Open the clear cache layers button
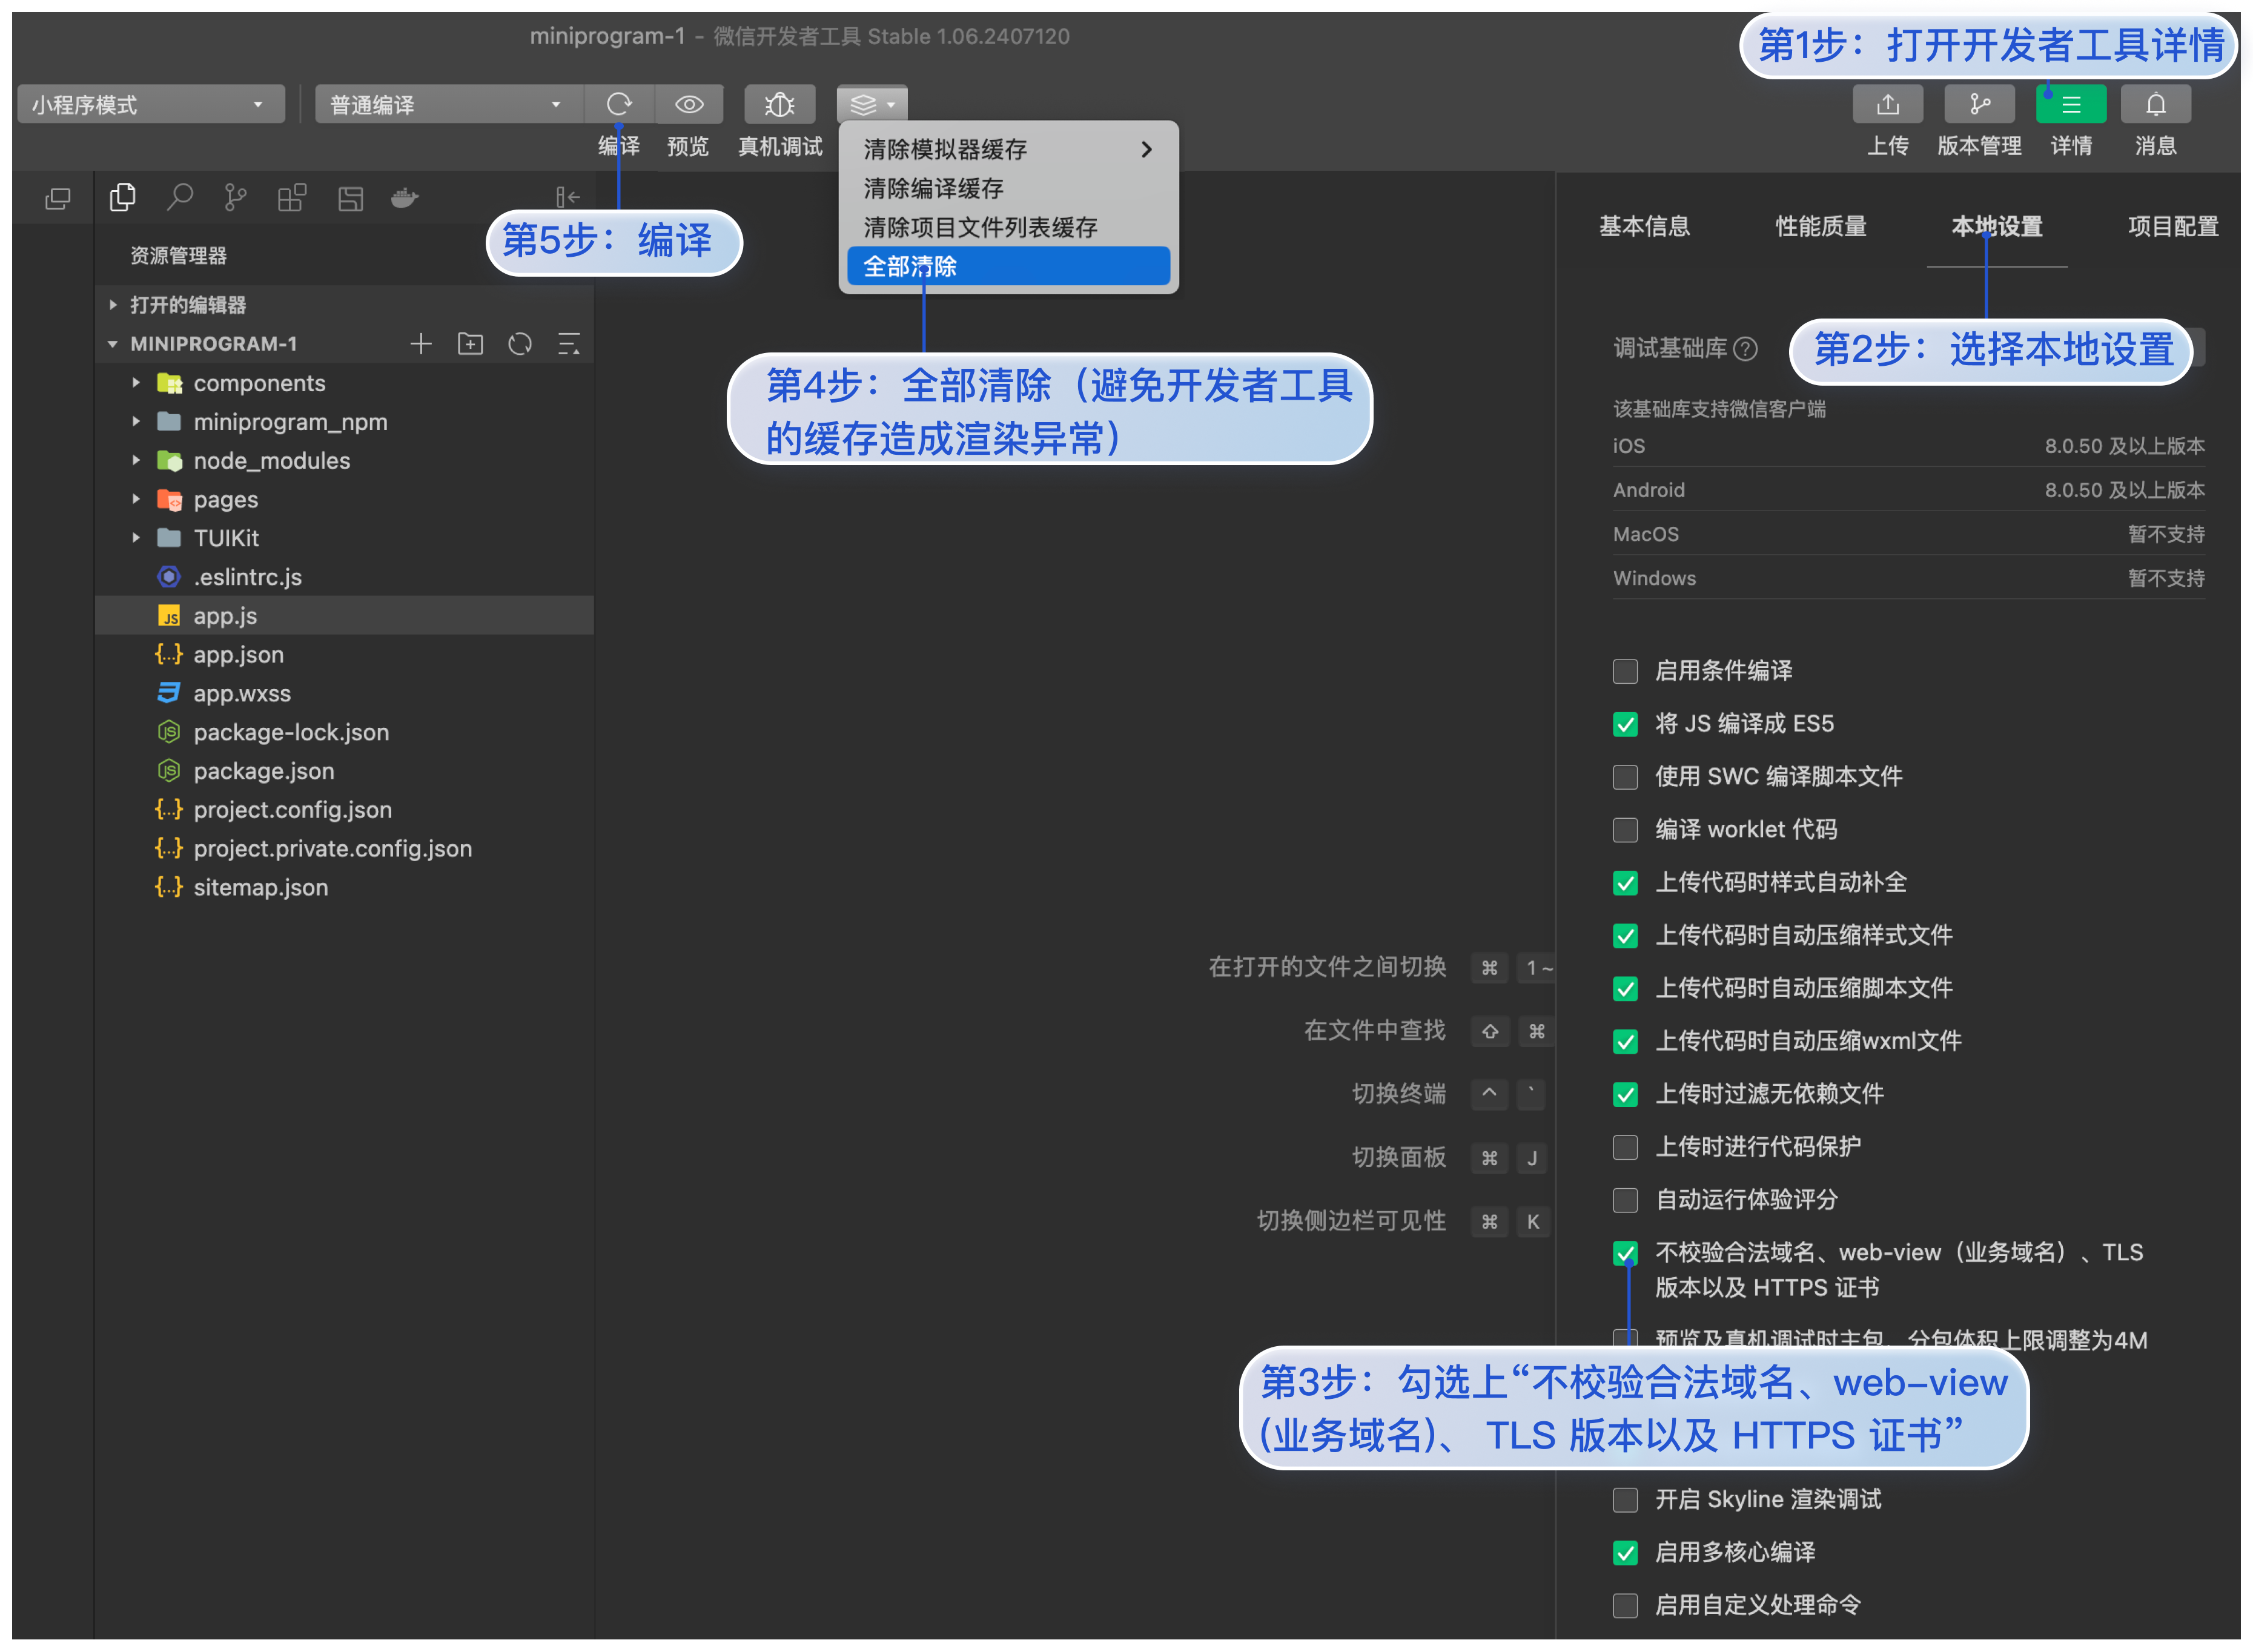This screenshot has width=2253, height=1652. pyautogui.click(x=871, y=104)
